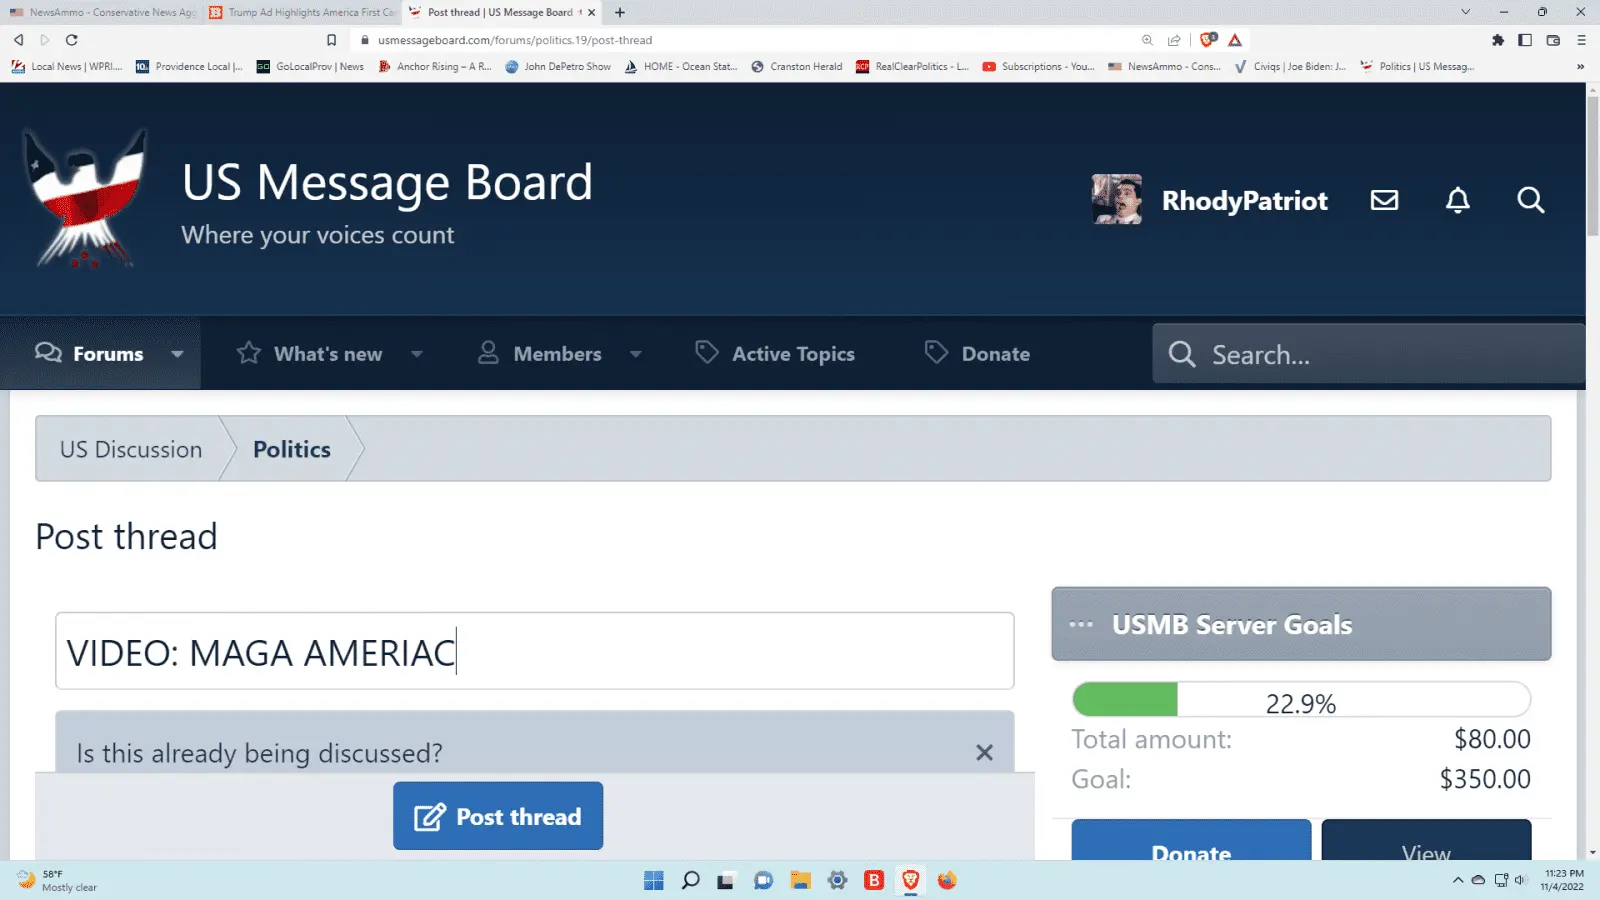The height and width of the screenshot is (900, 1600).
Task: Click the View button under server goals
Action: tap(1426, 840)
